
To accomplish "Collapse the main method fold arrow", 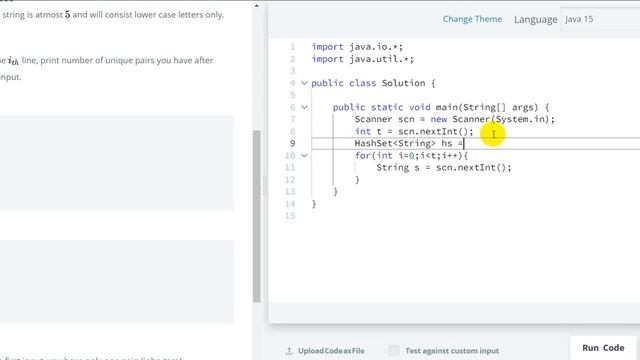I will tap(304, 107).
